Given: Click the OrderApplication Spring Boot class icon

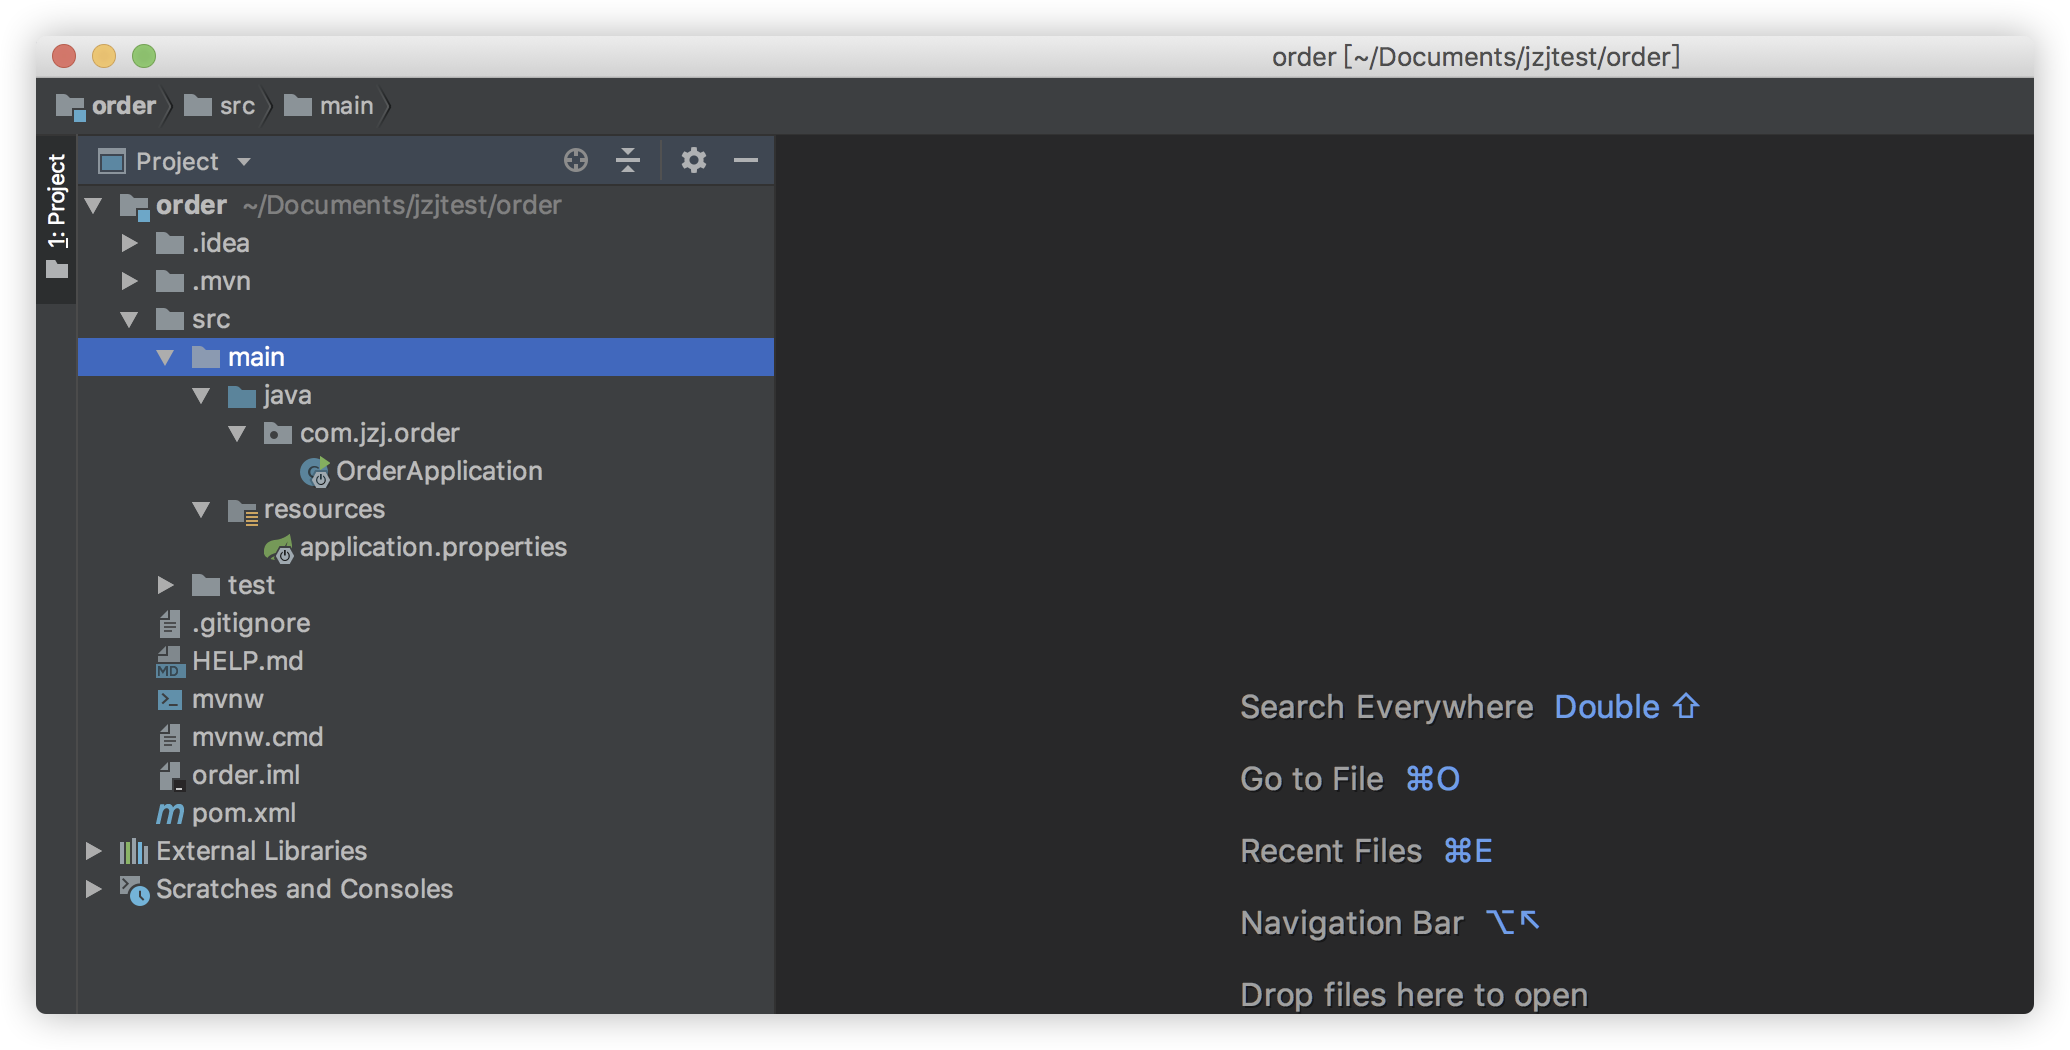Looking at the screenshot, I should [315, 472].
